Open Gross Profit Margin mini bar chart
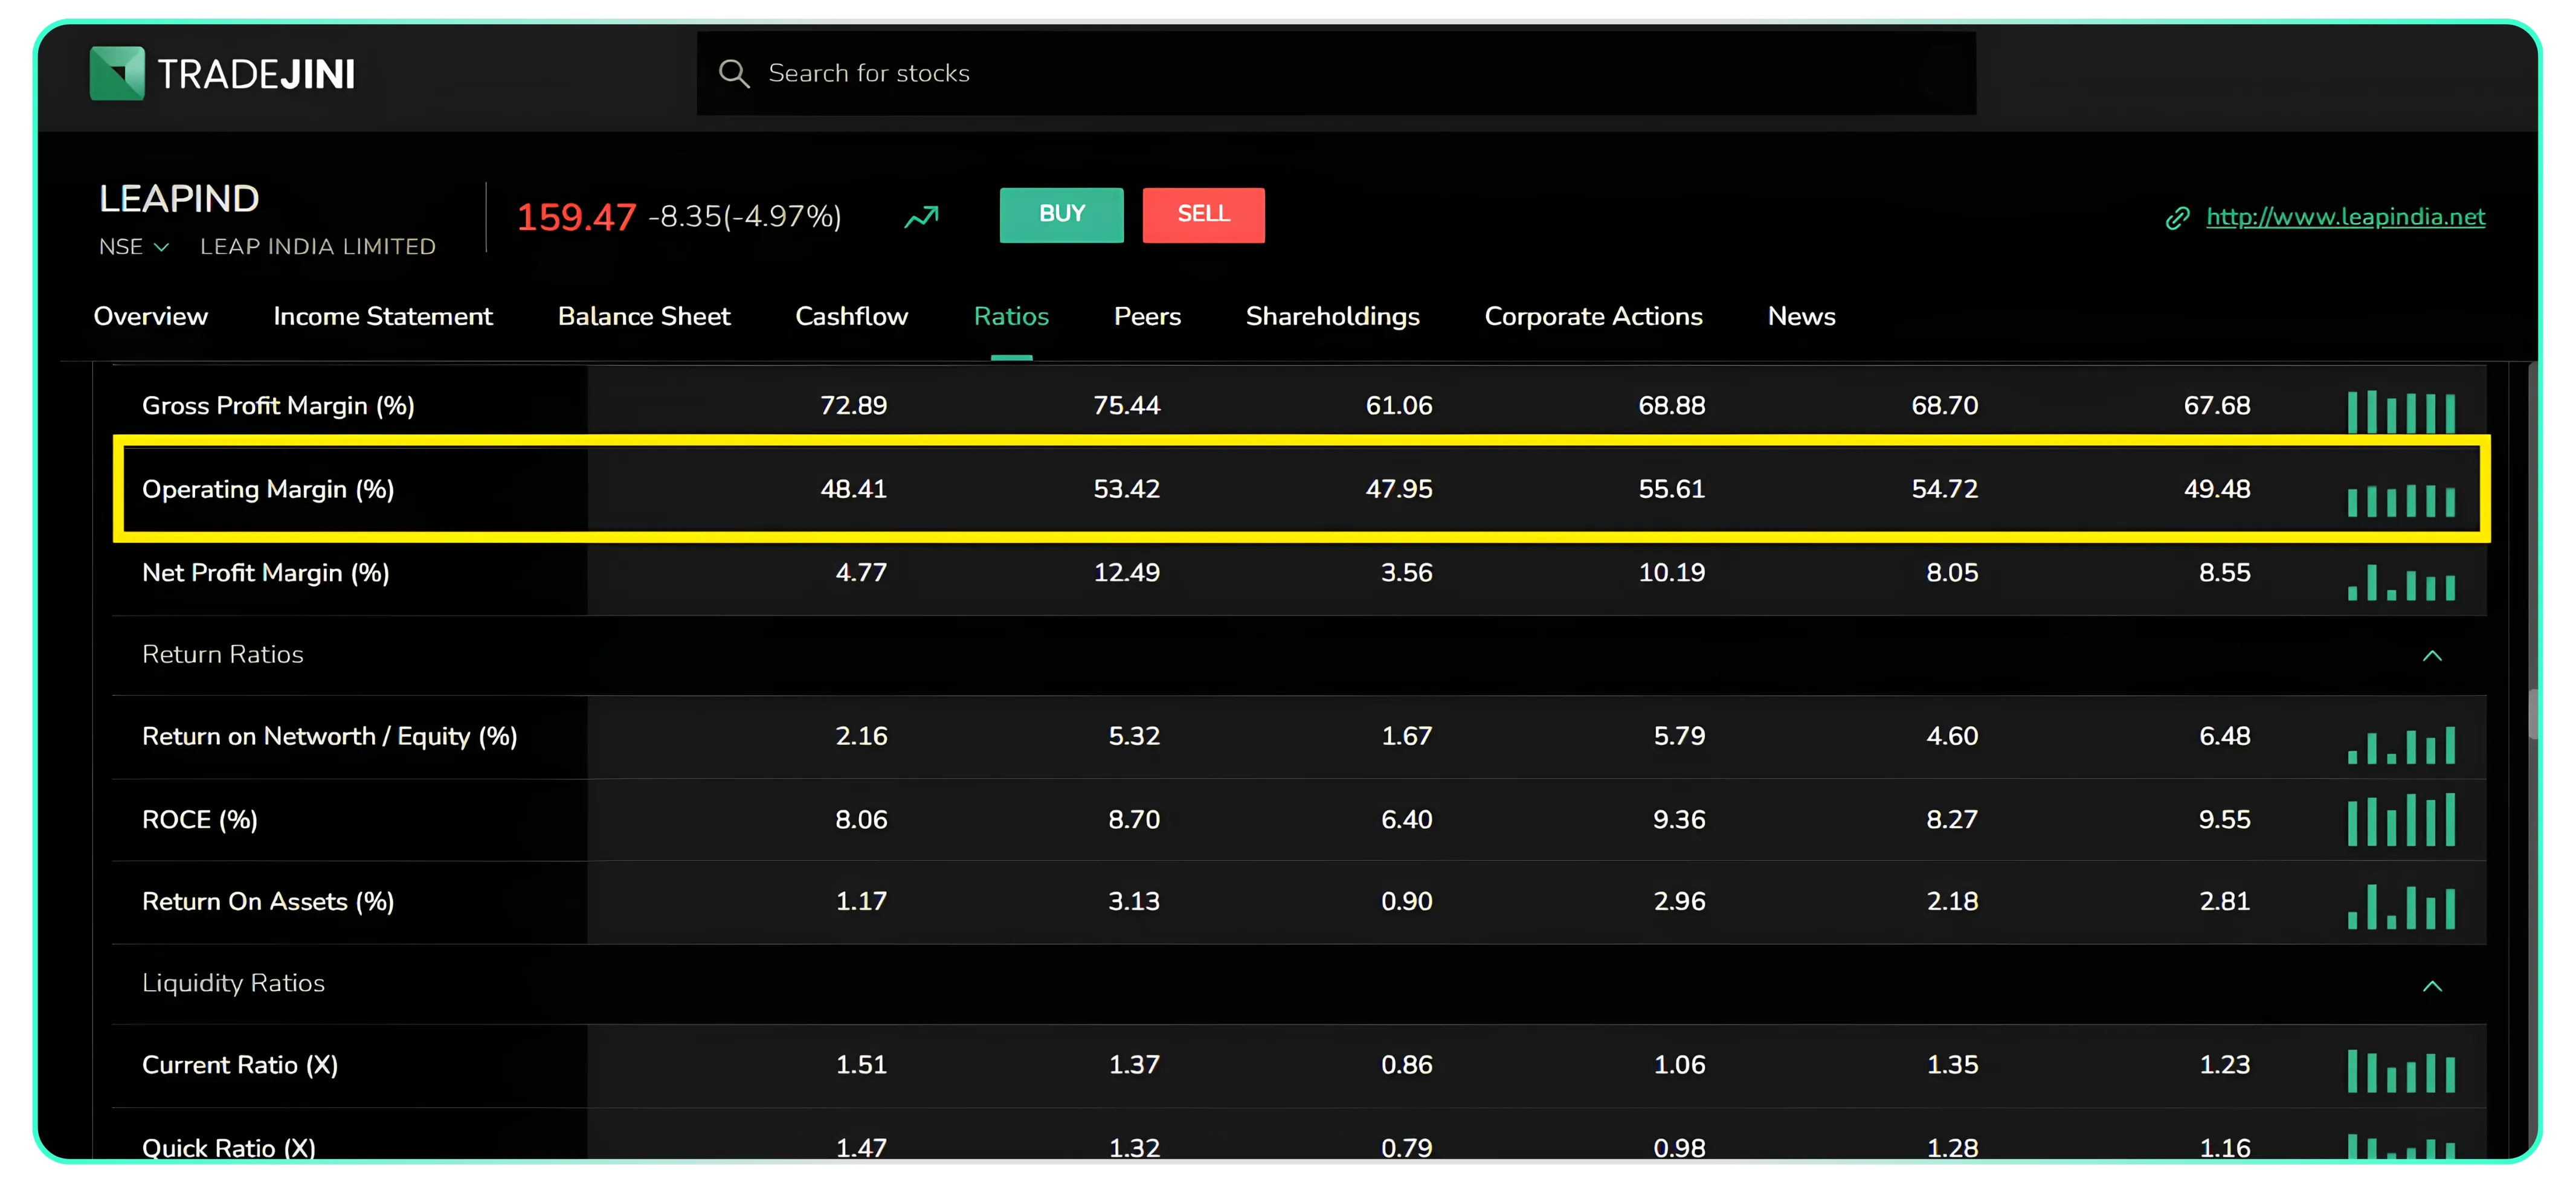Image resolution: width=2576 pixels, height=1193 pixels. coord(2401,411)
